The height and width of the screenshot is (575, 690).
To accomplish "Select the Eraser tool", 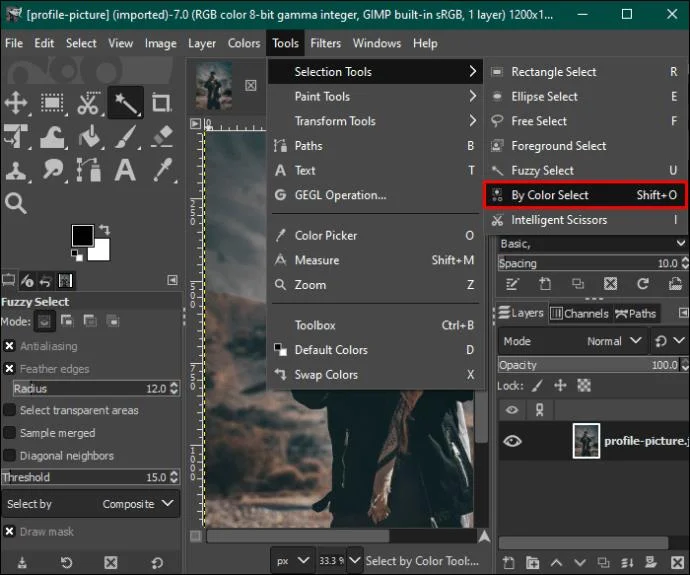I will (x=162, y=136).
